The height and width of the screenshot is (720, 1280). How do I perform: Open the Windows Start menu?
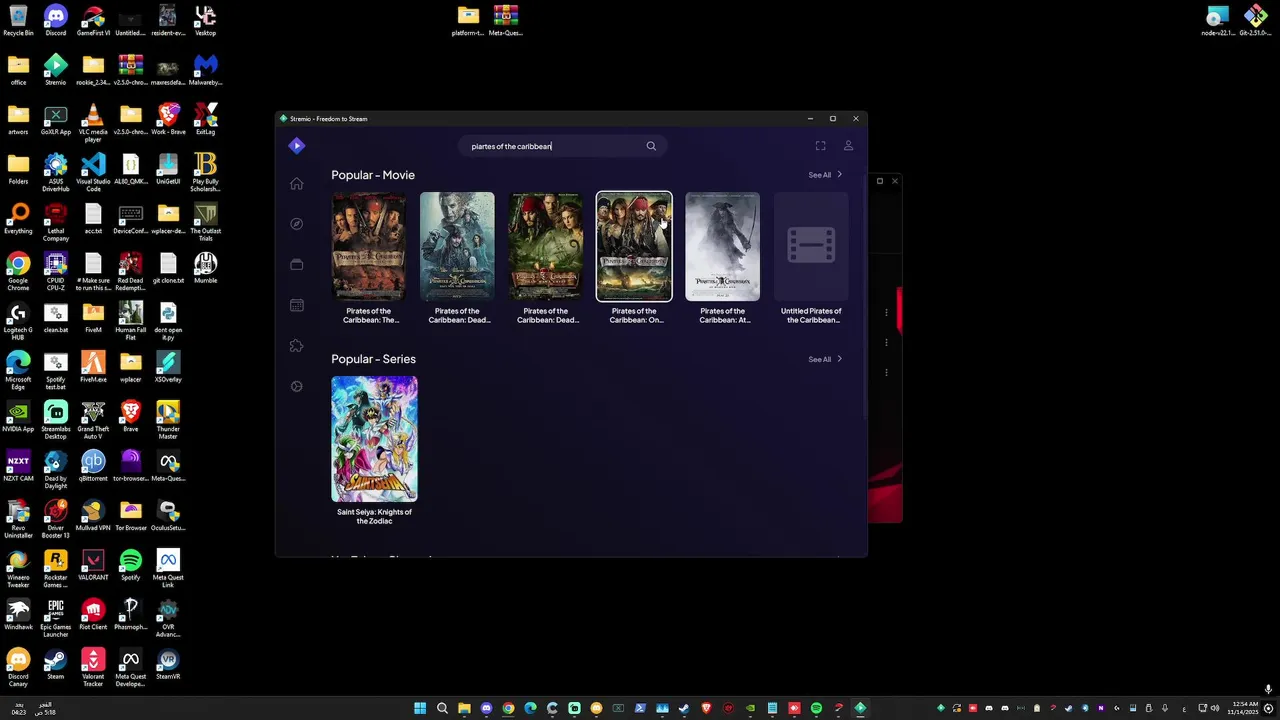[420, 708]
